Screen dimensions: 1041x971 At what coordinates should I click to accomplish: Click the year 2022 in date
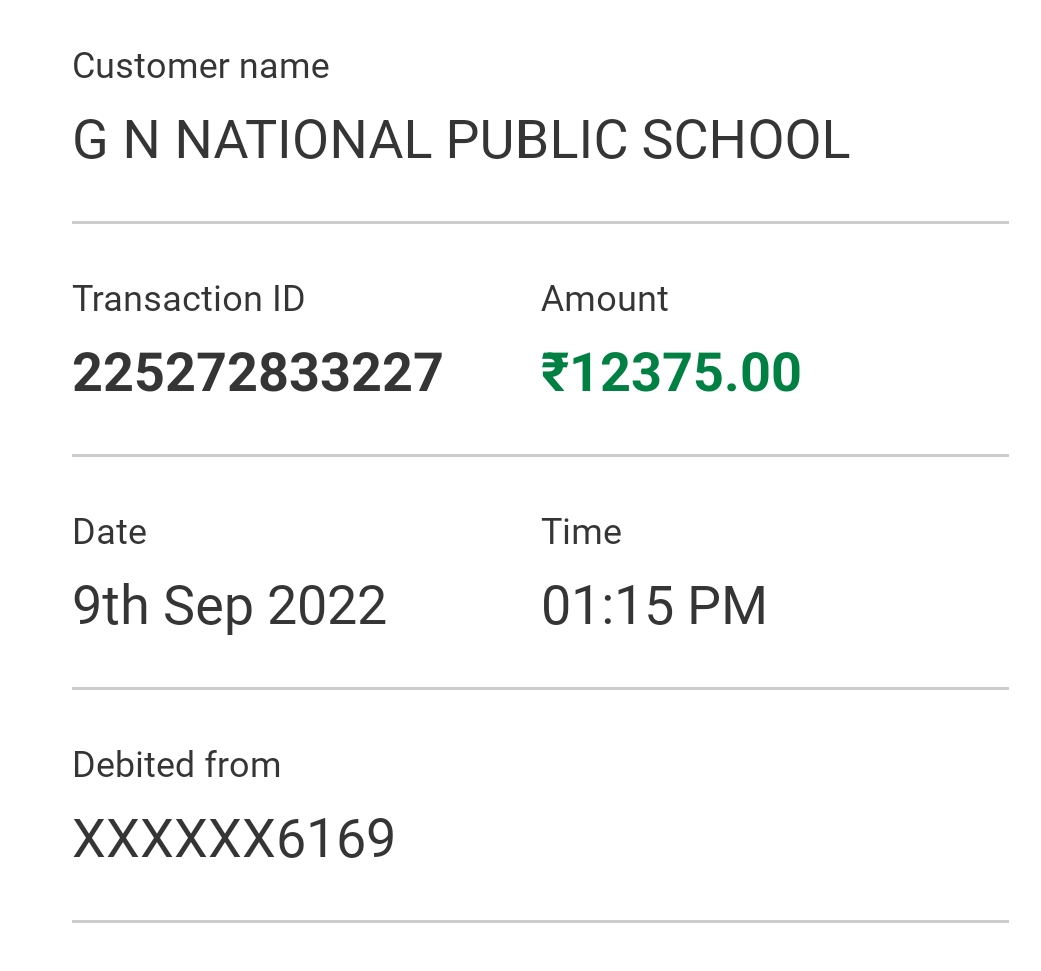point(327,606)
